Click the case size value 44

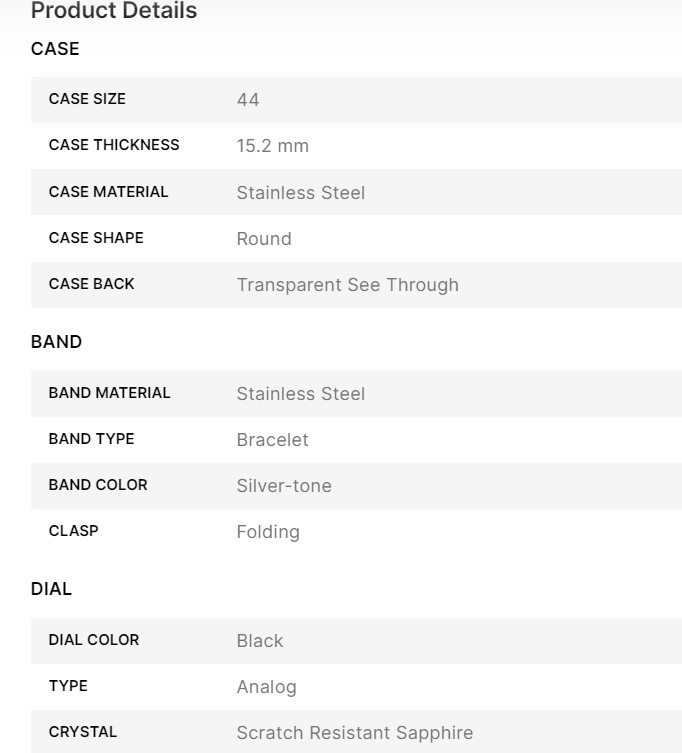pyautogui.click(x=248, y=100)
